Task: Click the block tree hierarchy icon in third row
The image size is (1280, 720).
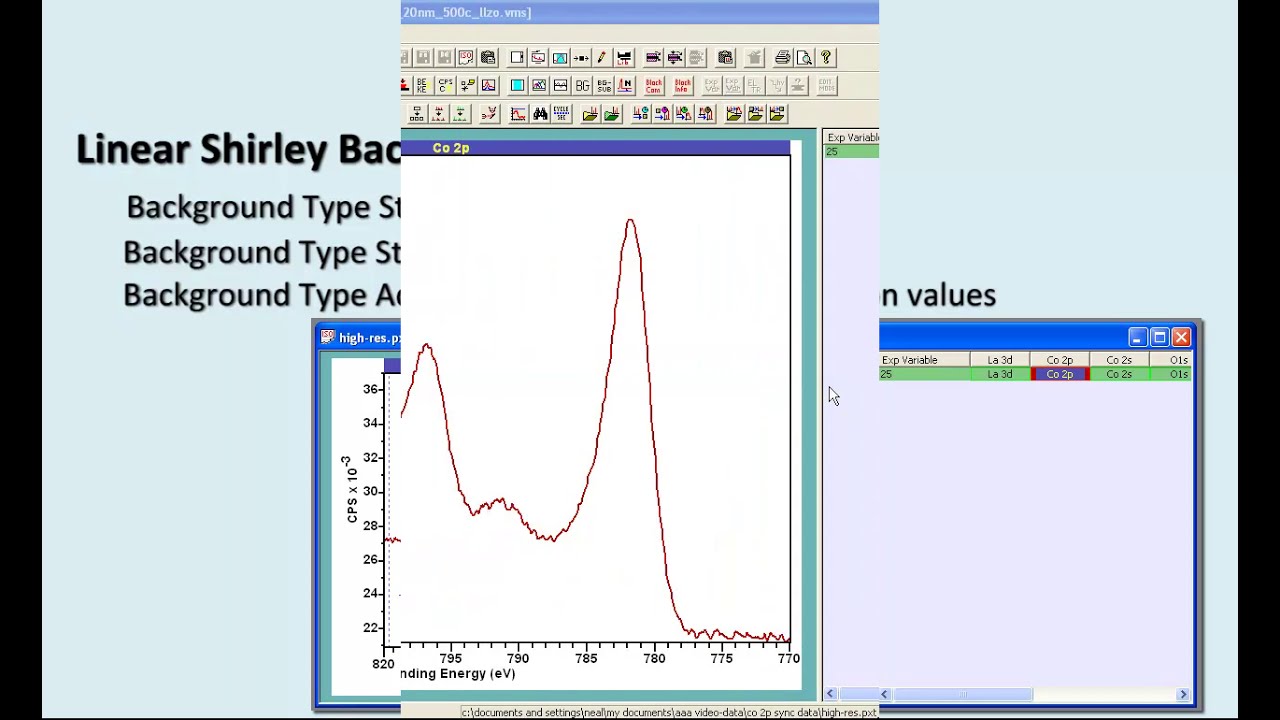Action: [x=417, y=113]
